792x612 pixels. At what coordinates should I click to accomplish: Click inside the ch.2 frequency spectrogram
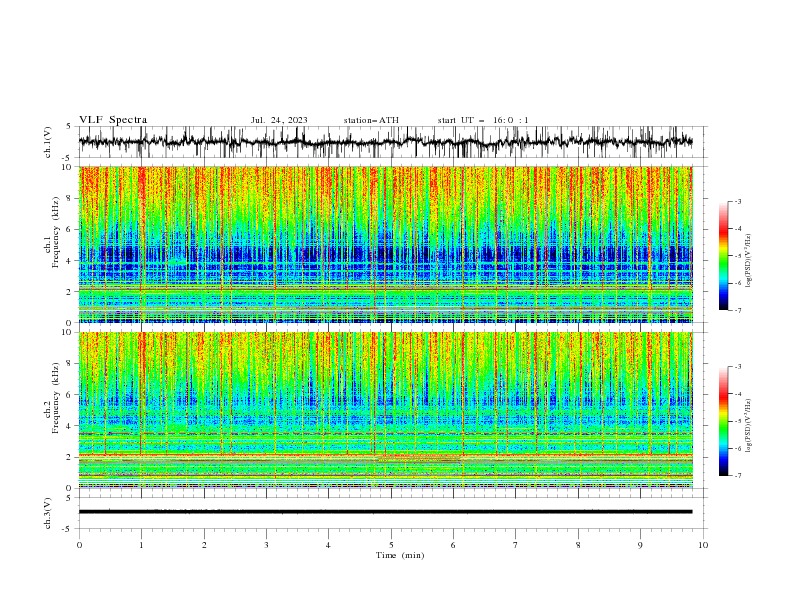coord(386,410)
